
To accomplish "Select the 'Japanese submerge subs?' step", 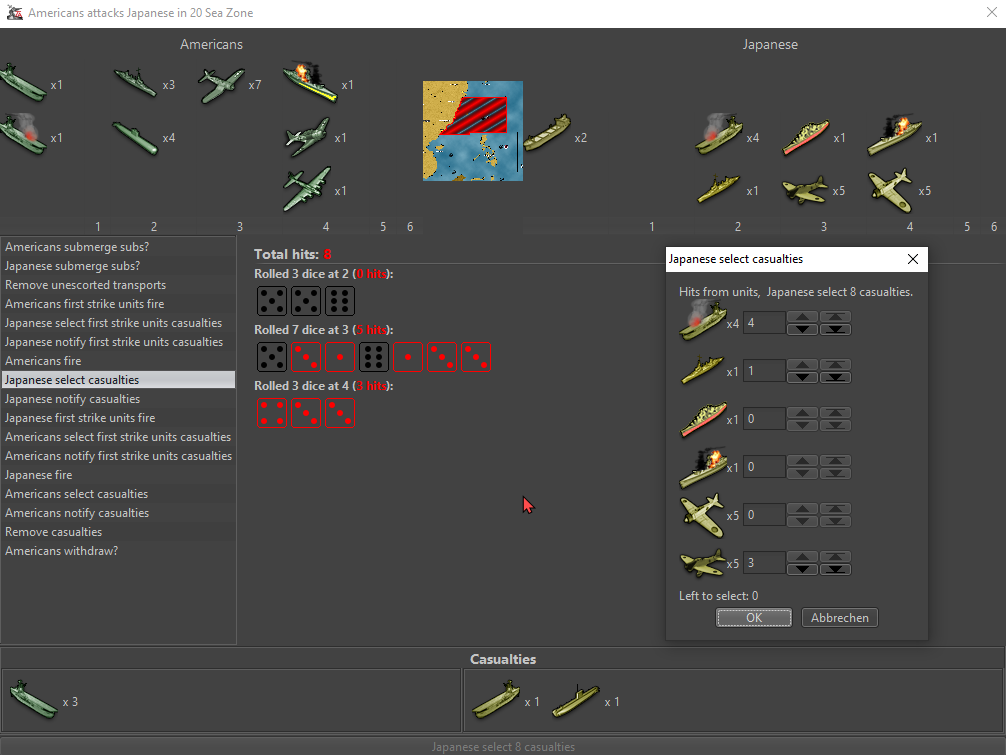I will coord(119,266).
